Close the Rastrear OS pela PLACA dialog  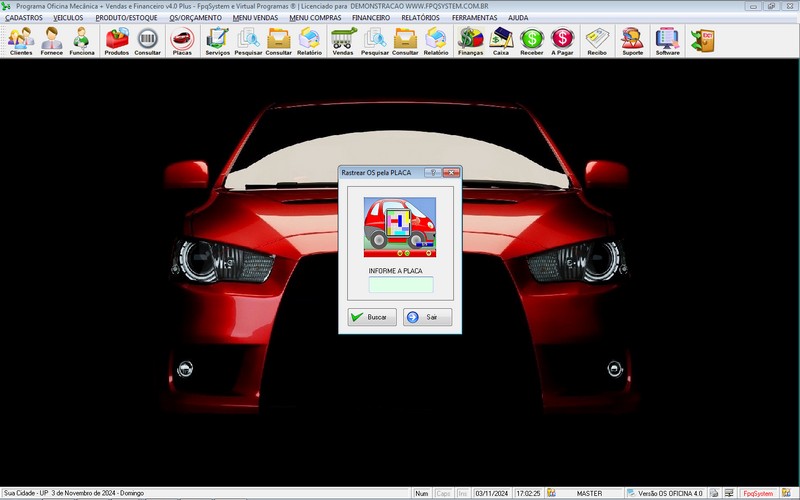(452, 173)
